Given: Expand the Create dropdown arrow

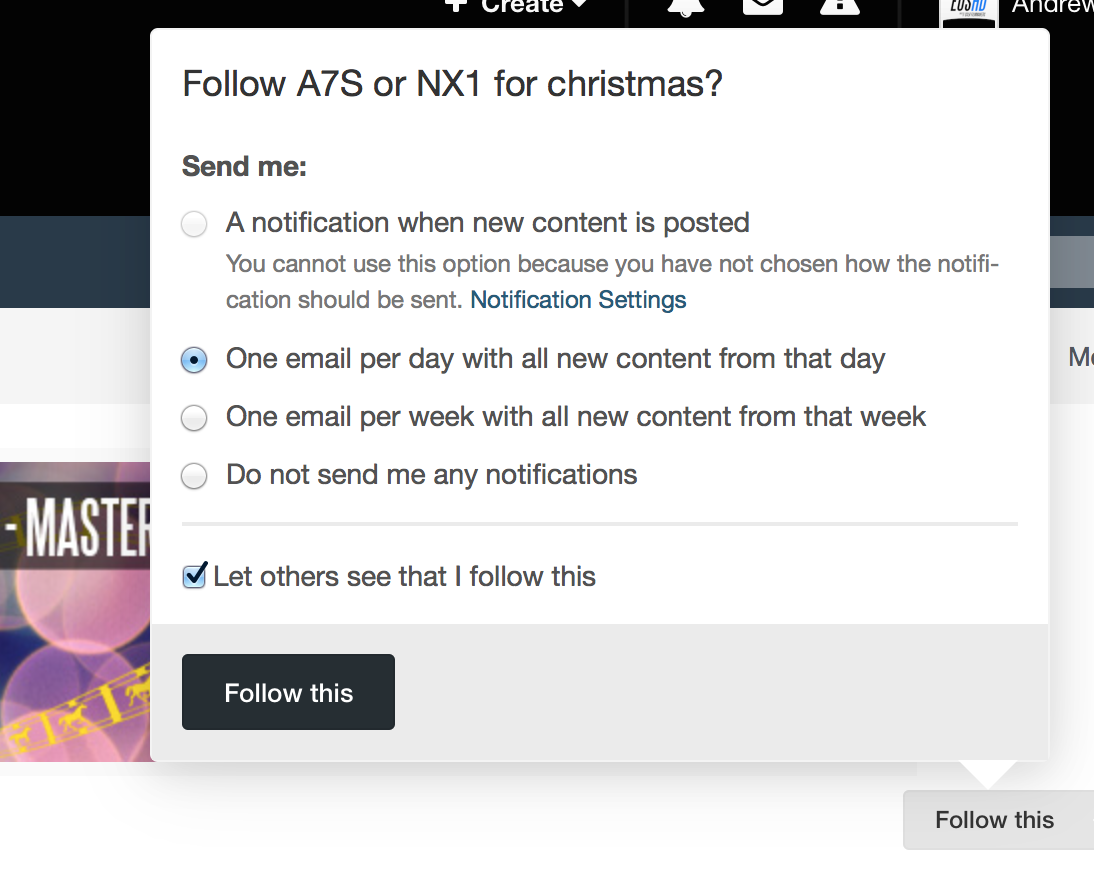Looking at the screenshot, I should pos(579,6).
